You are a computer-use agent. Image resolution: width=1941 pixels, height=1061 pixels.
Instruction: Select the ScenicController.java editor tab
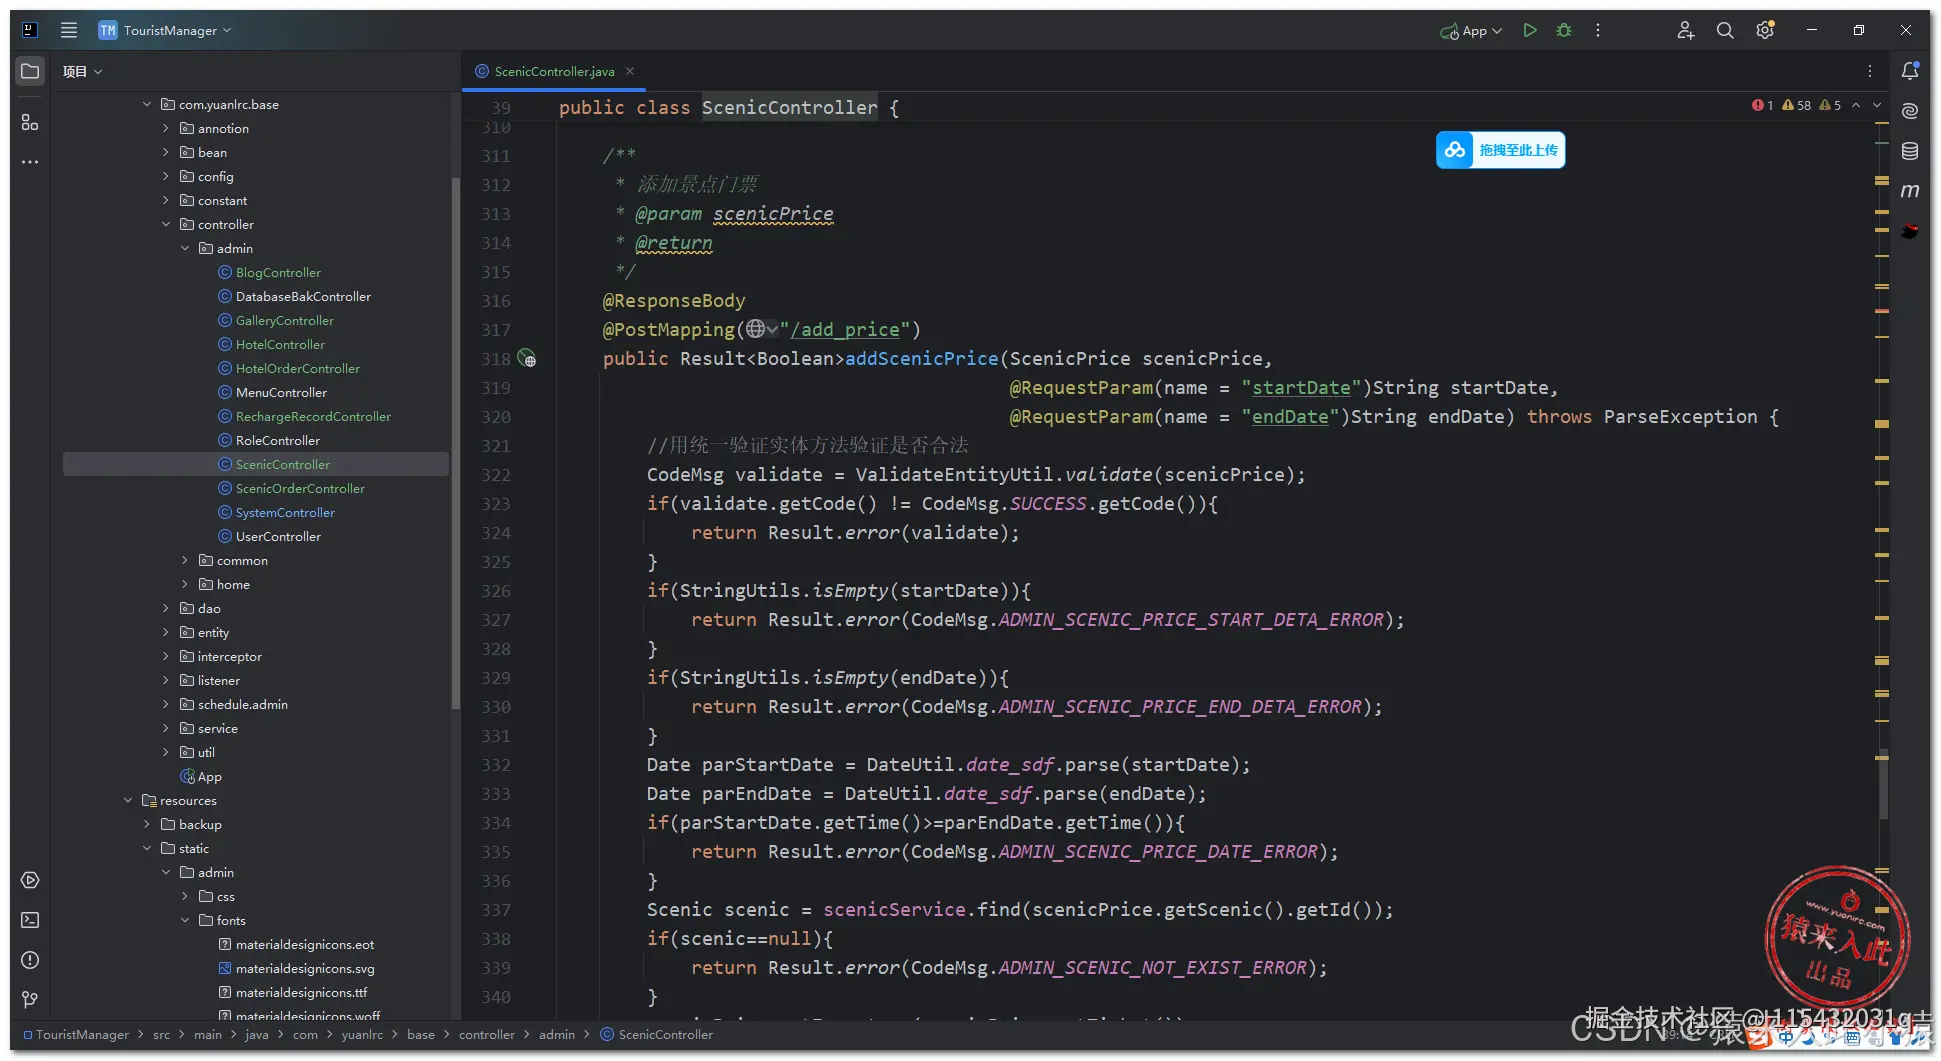(554, 71)
